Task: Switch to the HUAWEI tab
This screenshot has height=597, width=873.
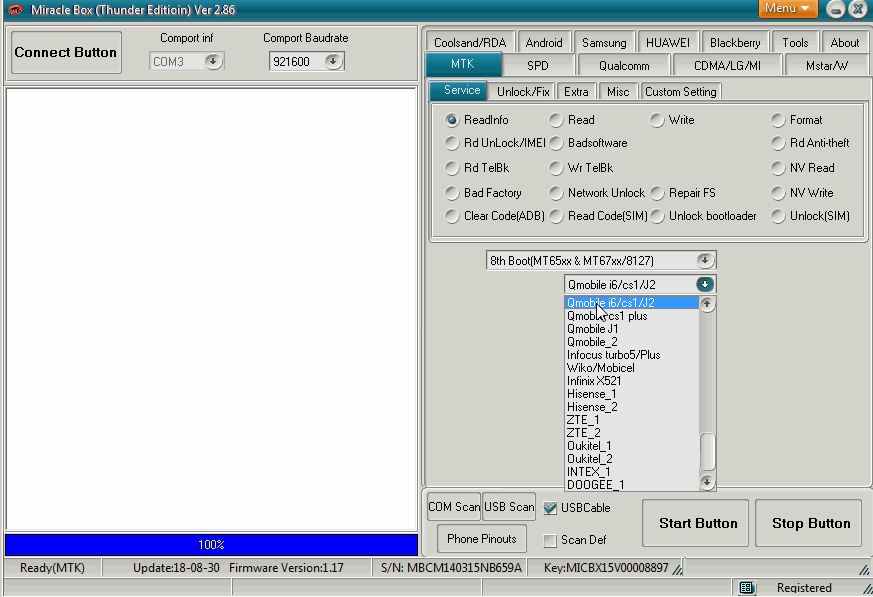Action: (x=668, y=42)
